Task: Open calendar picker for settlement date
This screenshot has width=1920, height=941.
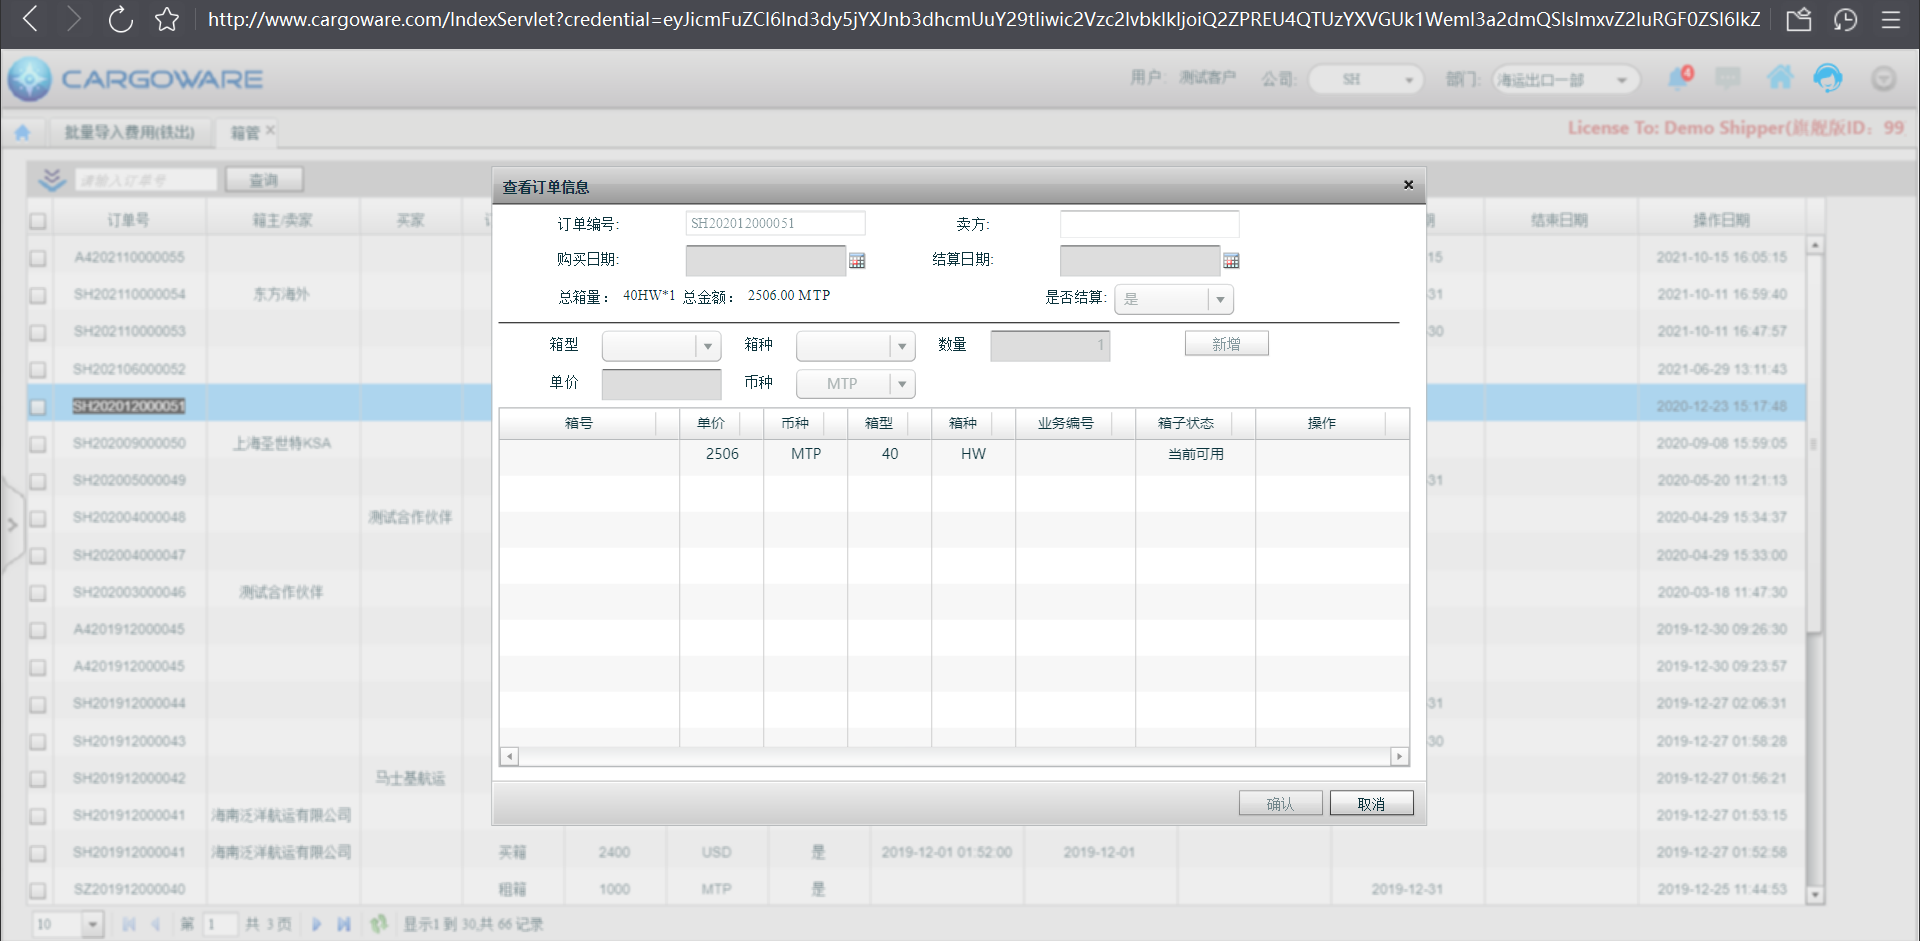Action: click(1231, 261)
